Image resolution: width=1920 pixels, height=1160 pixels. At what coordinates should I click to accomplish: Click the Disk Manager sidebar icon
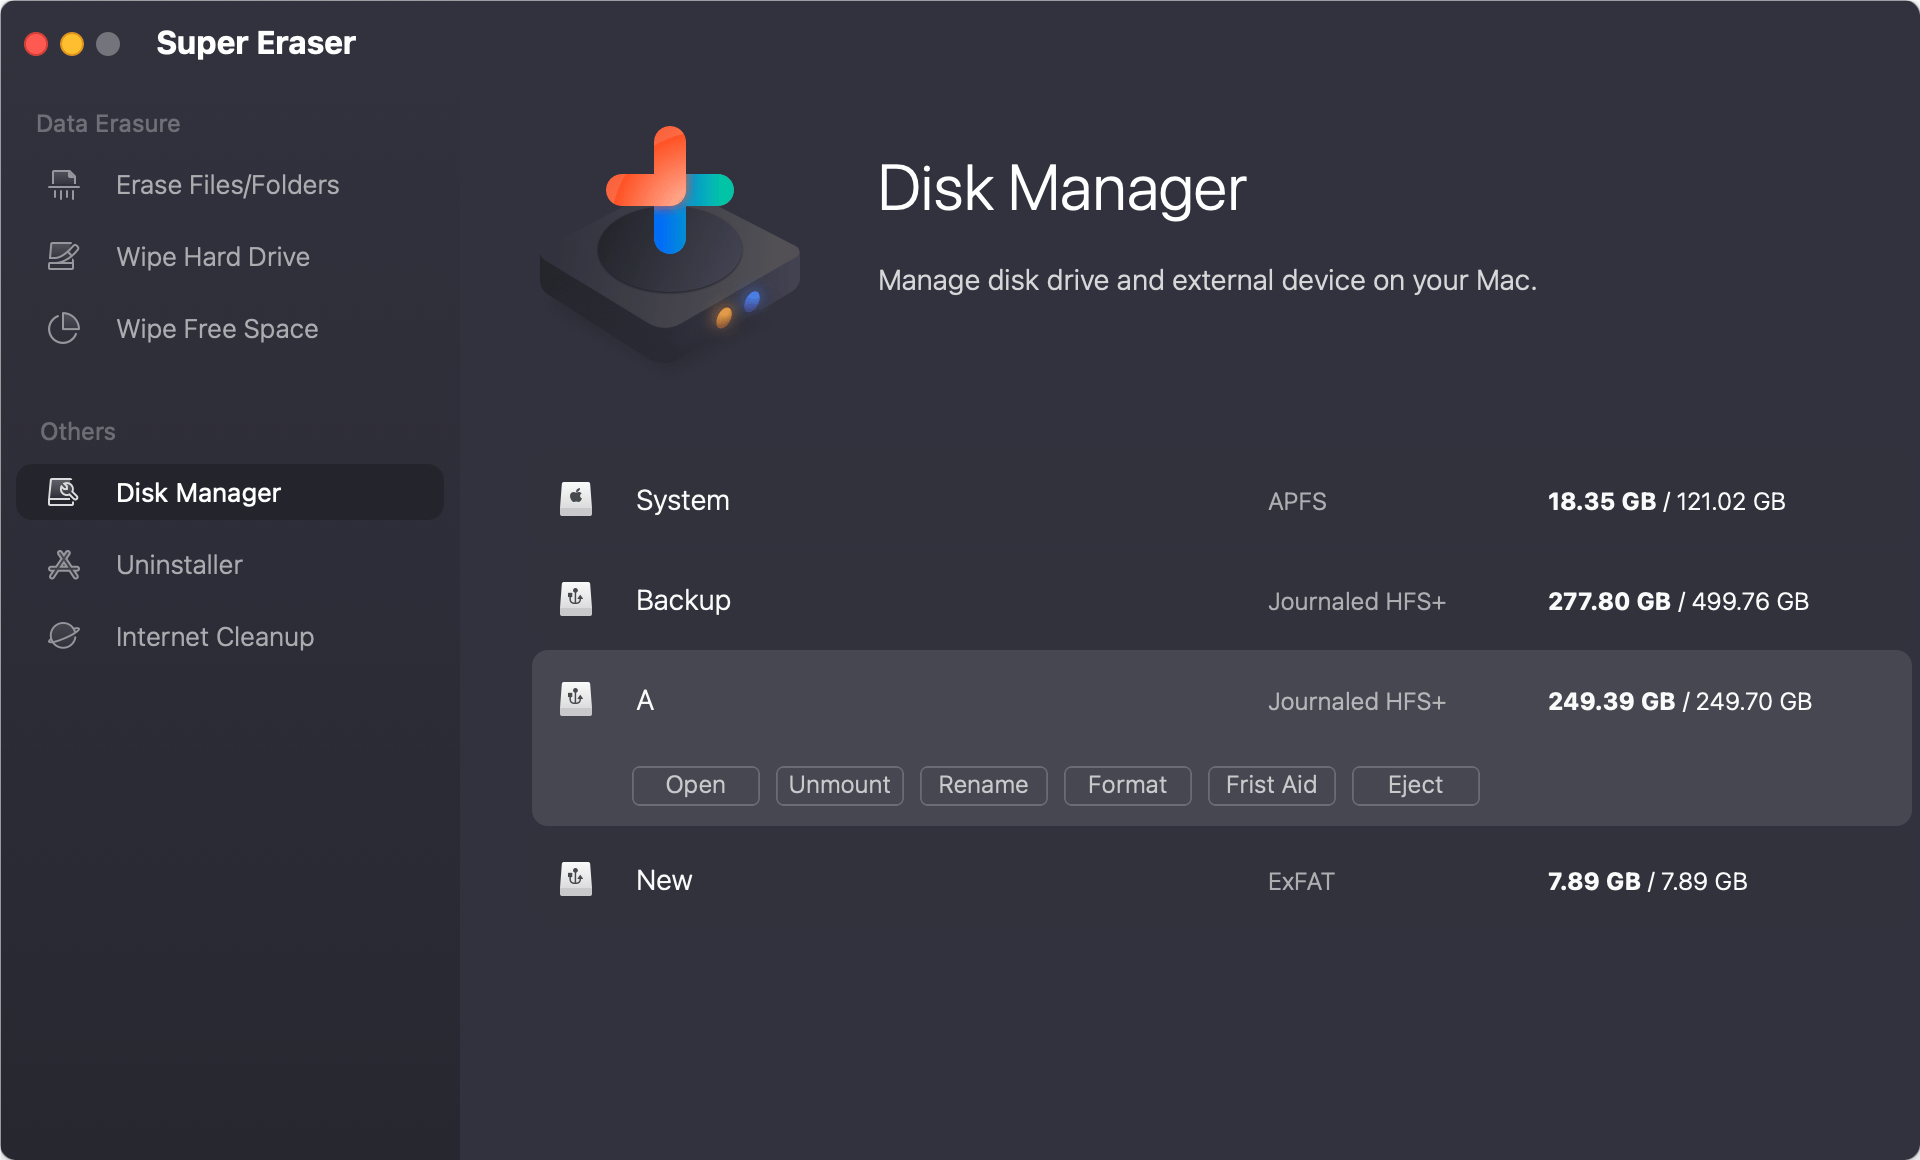[x=63, y=492]
